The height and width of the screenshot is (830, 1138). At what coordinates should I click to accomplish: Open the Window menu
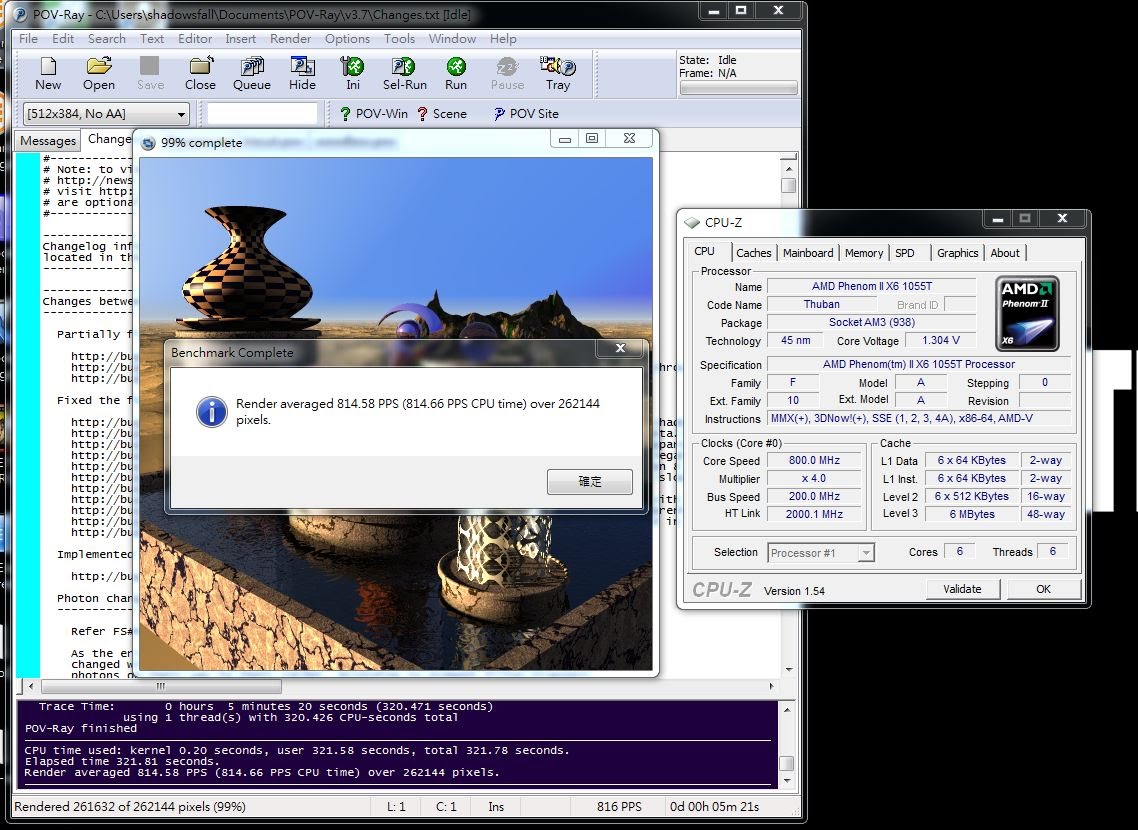coord(452,39)
